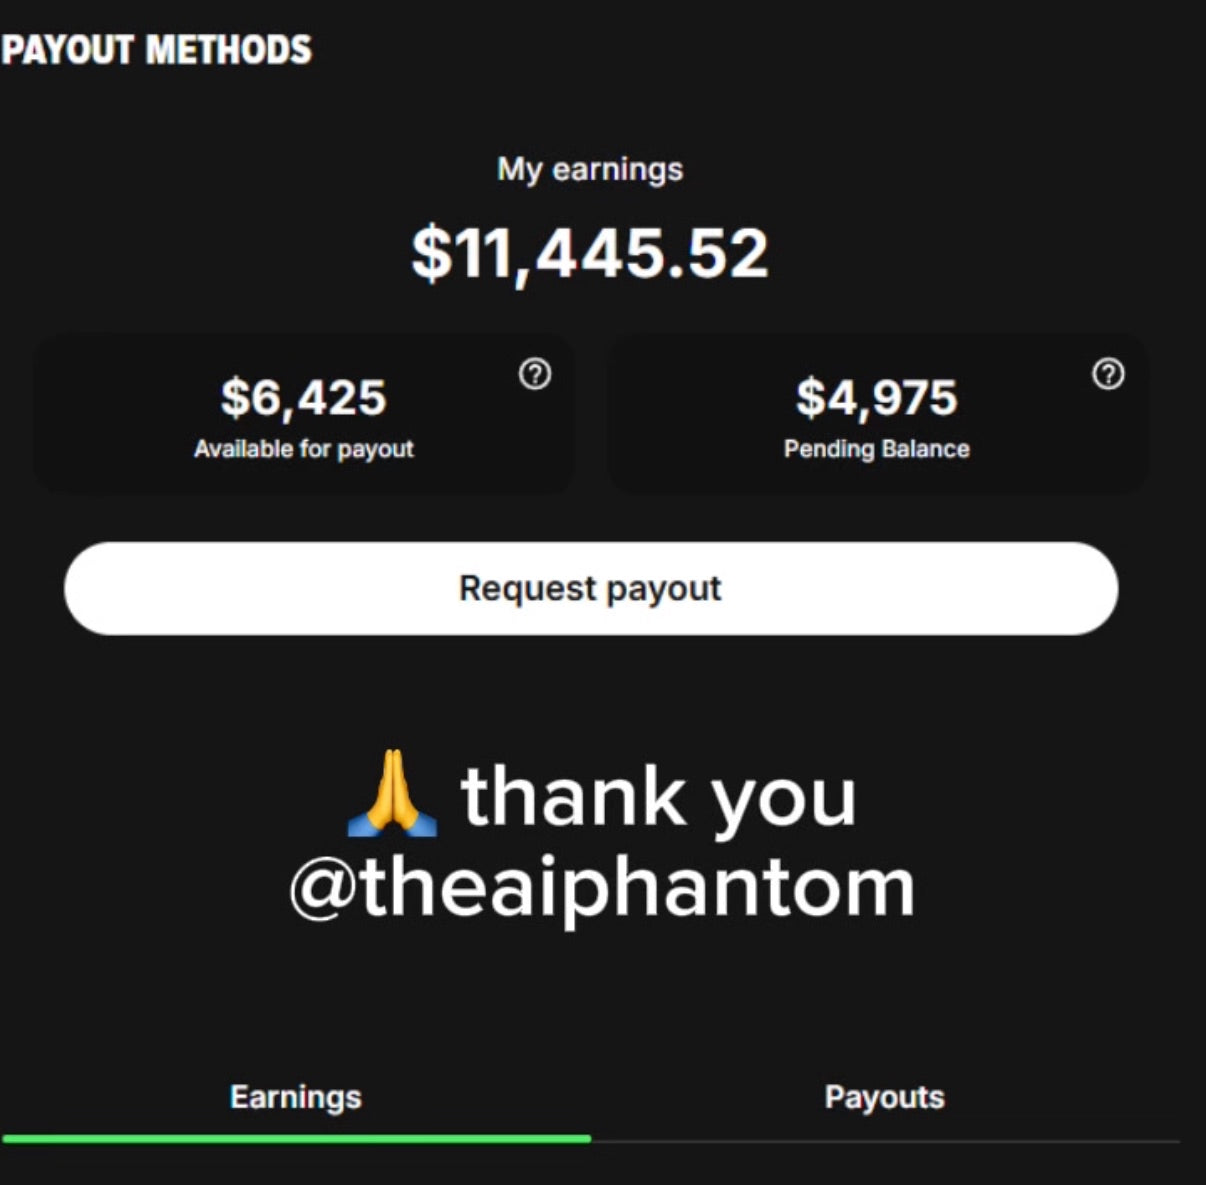Screen dimensions: 1206x1185
Task: Select the $11,445.52 total earnings amount
Action: tap(590, 253)
